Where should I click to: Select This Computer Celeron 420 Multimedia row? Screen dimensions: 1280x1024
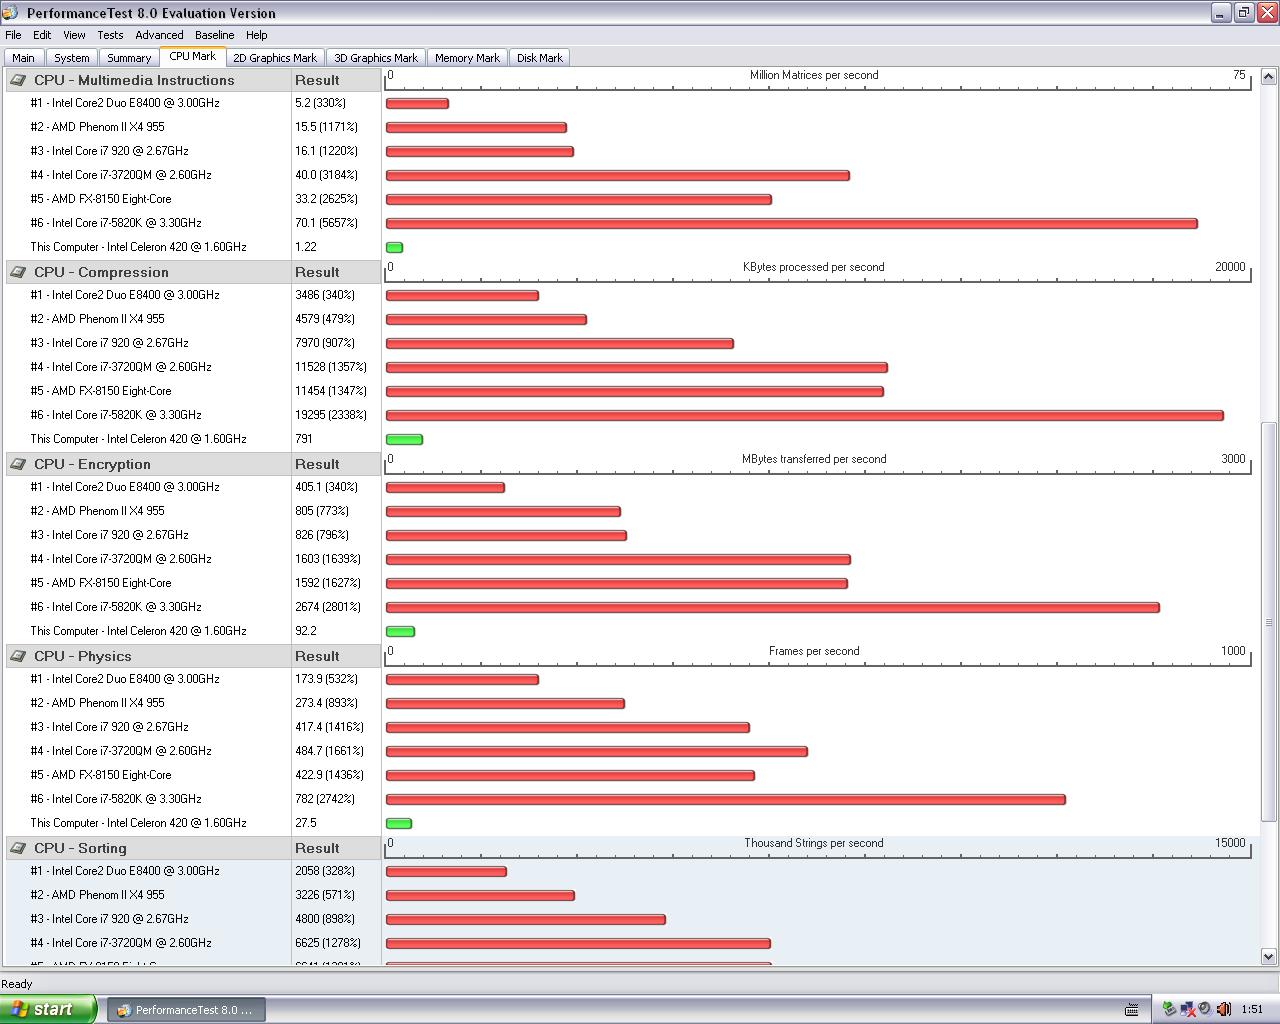(x=138, y=247)
